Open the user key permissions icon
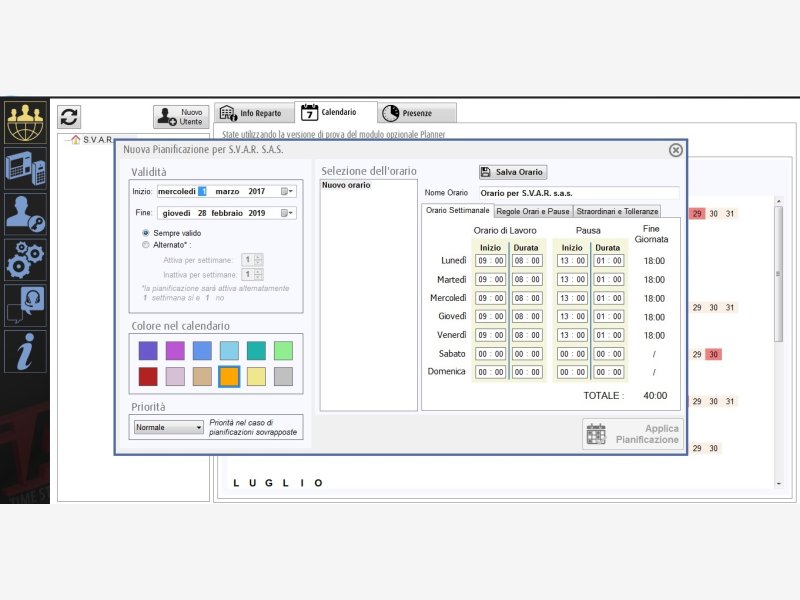 point(25,214)
